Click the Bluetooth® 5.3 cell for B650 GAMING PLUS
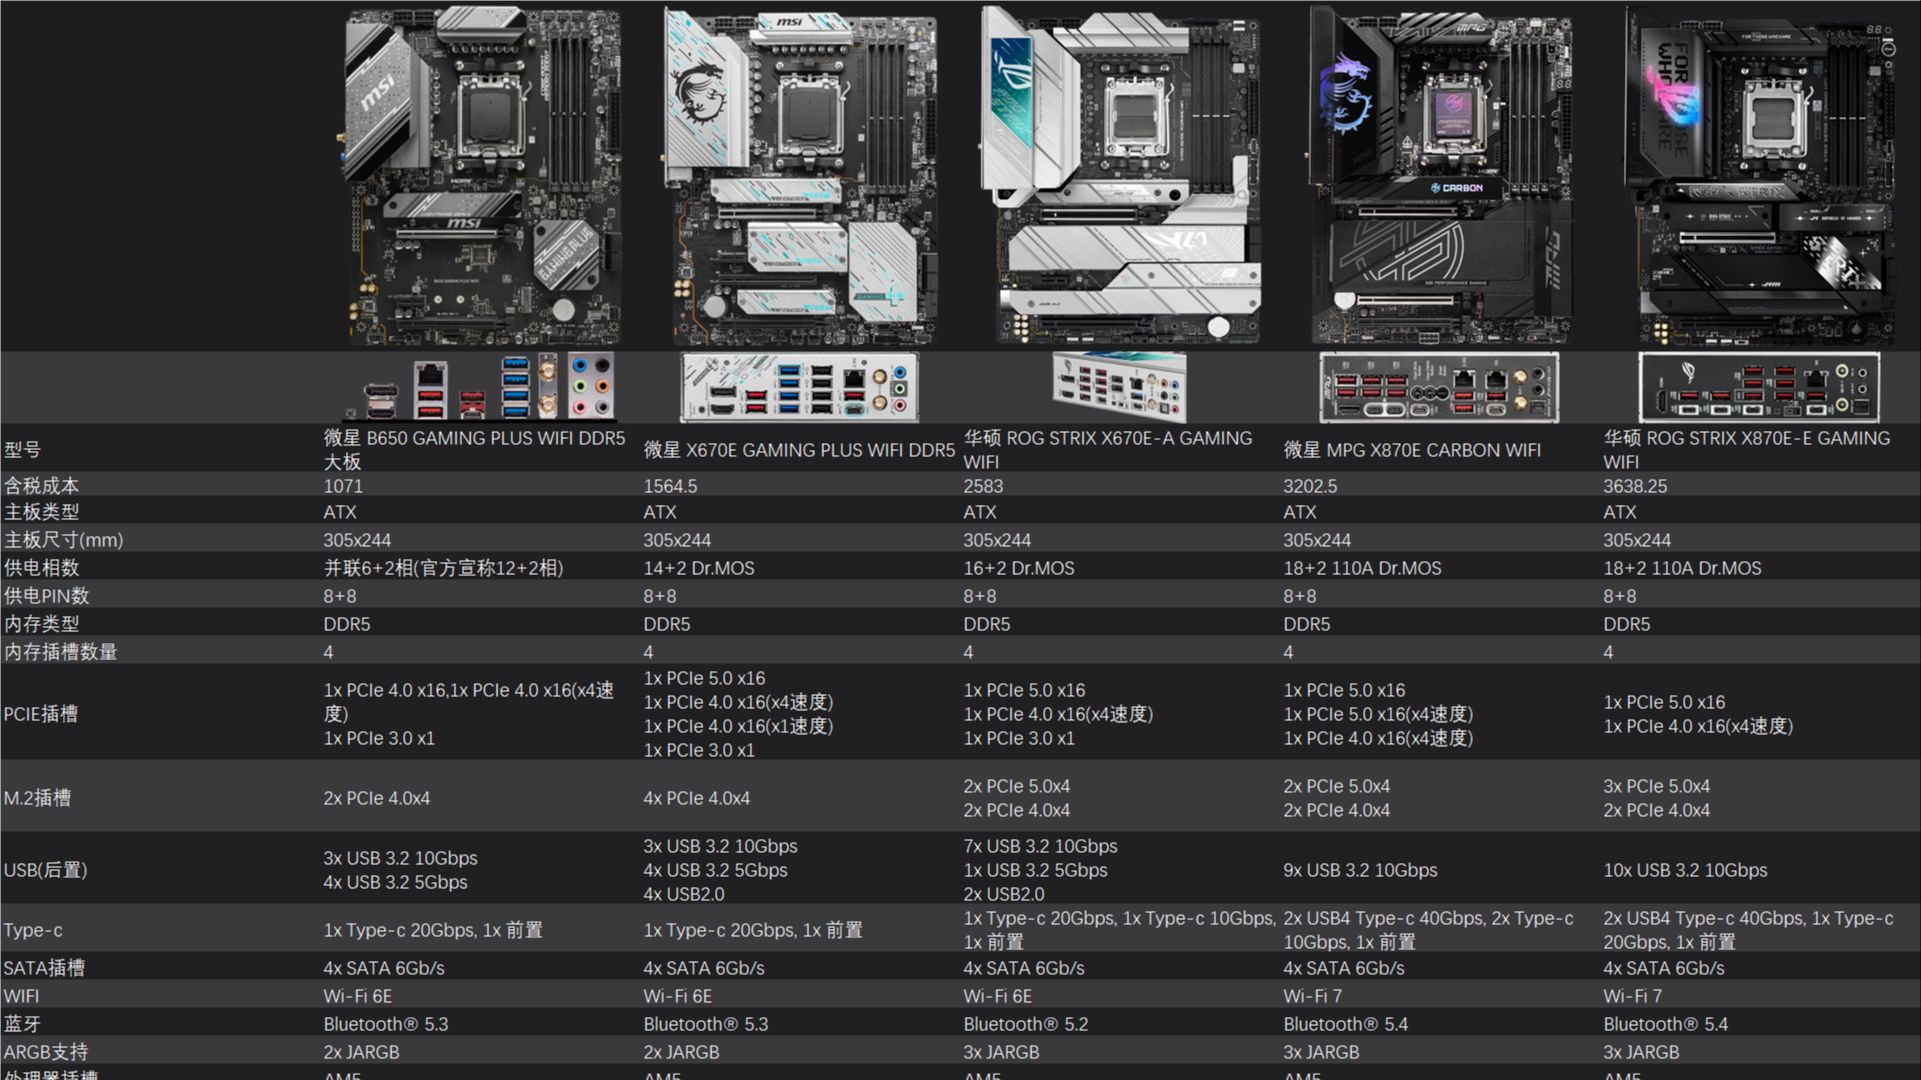The image size is (1921, 1080). 385,1024
